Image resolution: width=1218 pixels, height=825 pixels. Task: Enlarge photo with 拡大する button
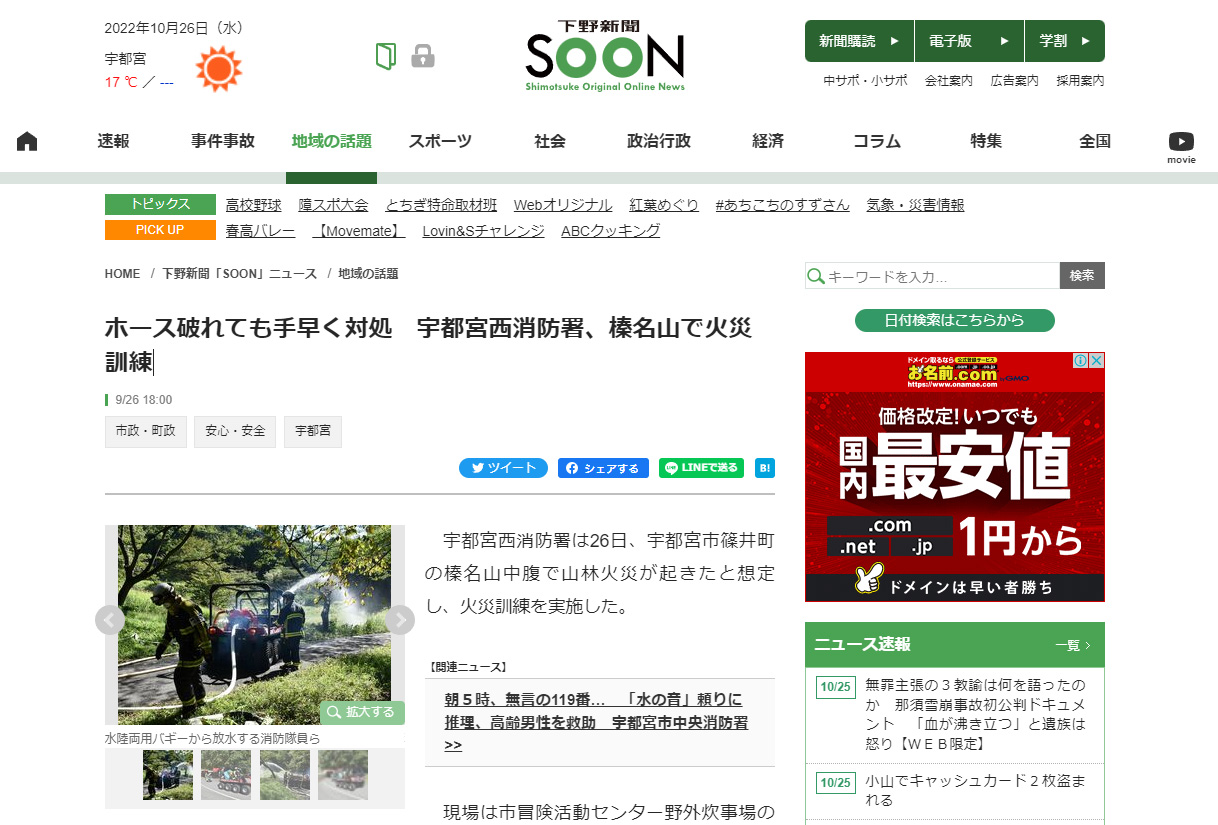click(362, 713)
